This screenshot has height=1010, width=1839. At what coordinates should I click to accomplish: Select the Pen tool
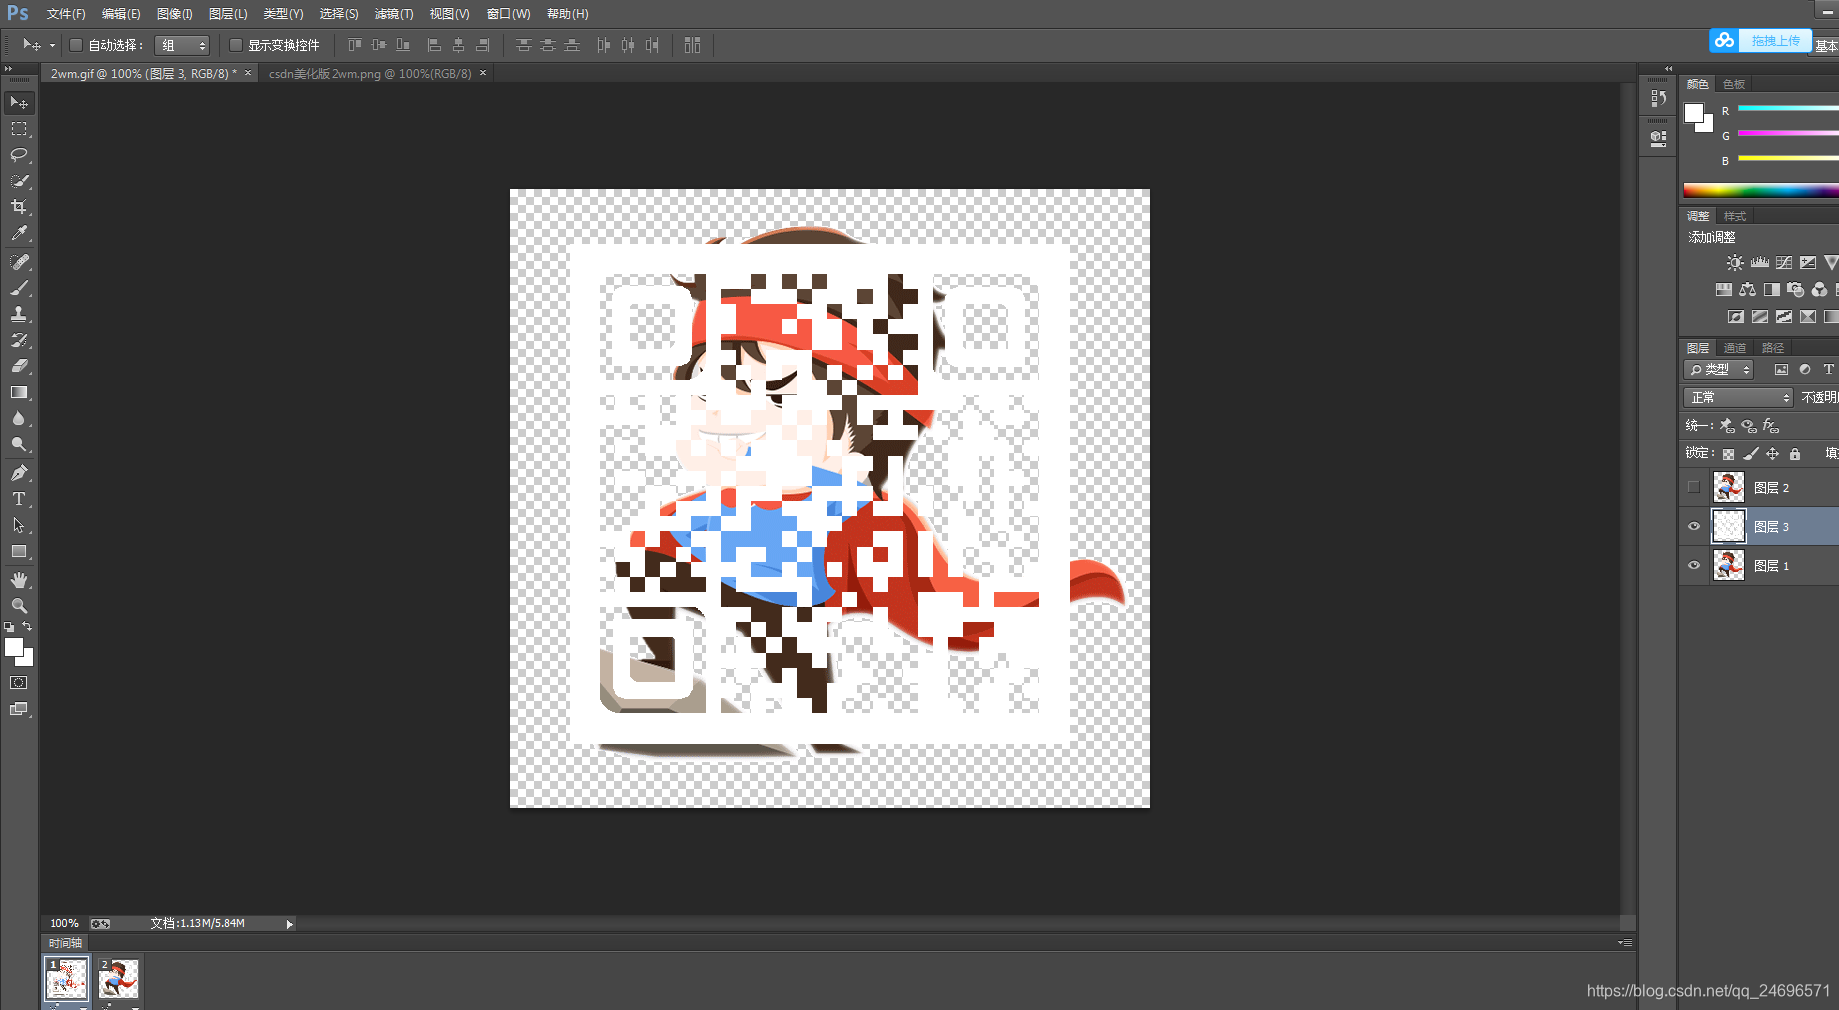[19, 473]
